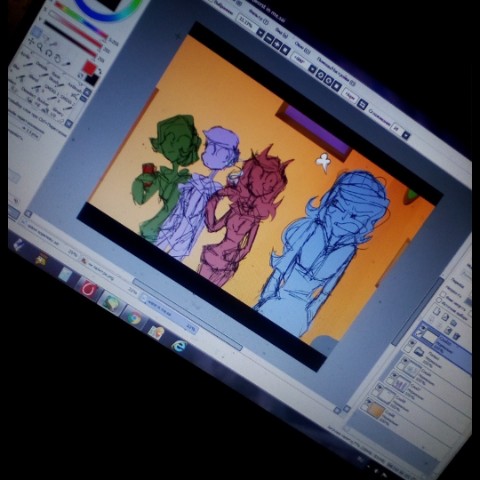Image resolution: width=480 pixels, height=480 pixels.
Task: Open Internet Explorer from the taskbar
Action: [x=179, y=346]
